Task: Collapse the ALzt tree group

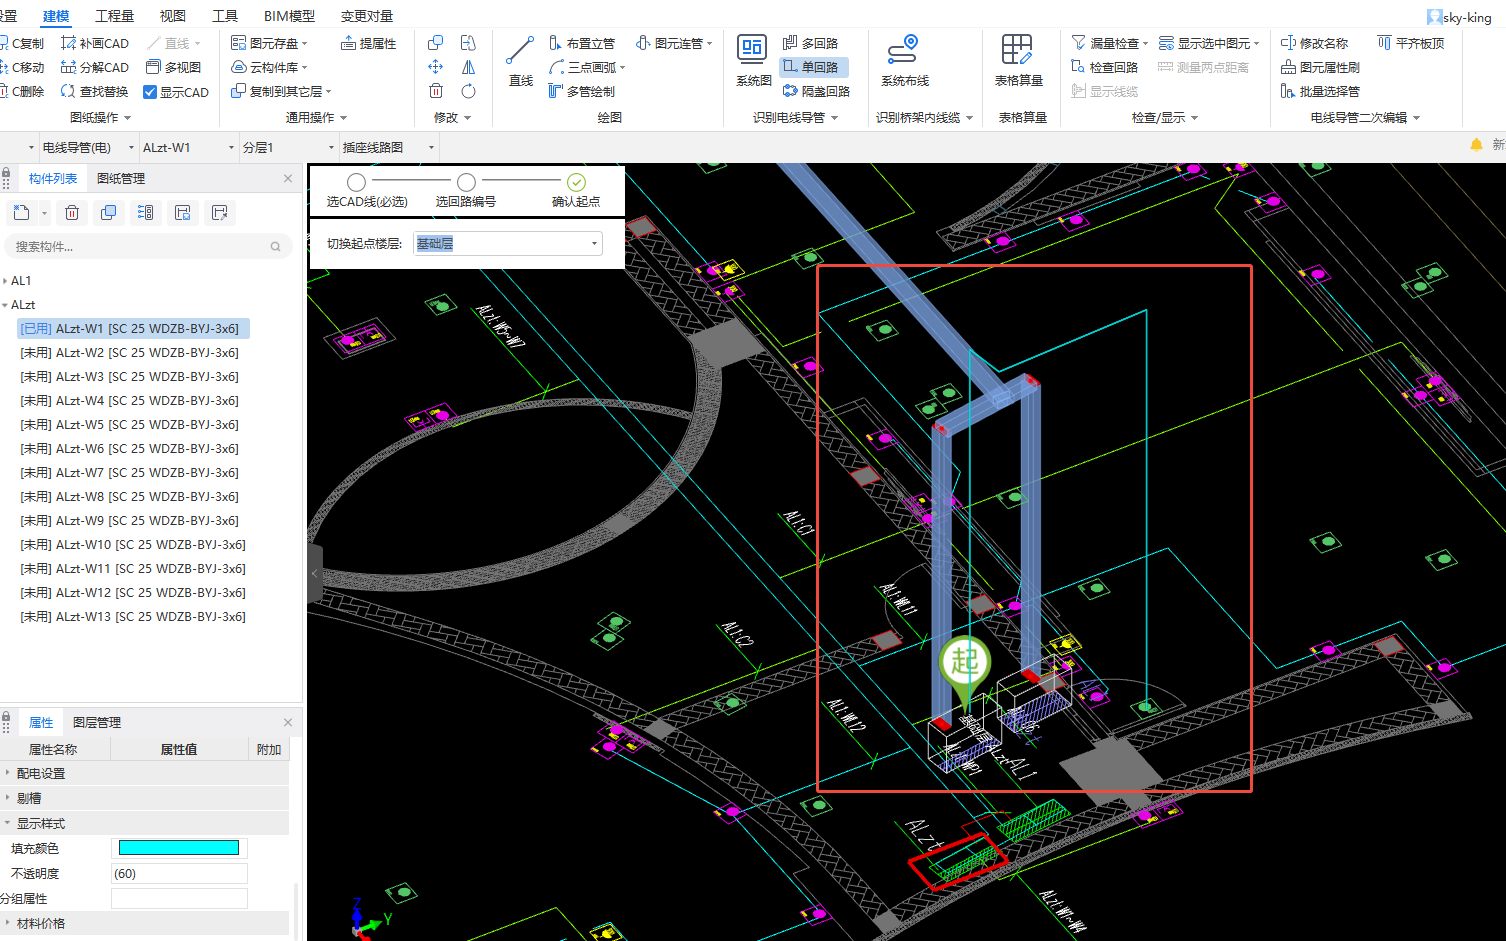Action: tap(5, 305)
